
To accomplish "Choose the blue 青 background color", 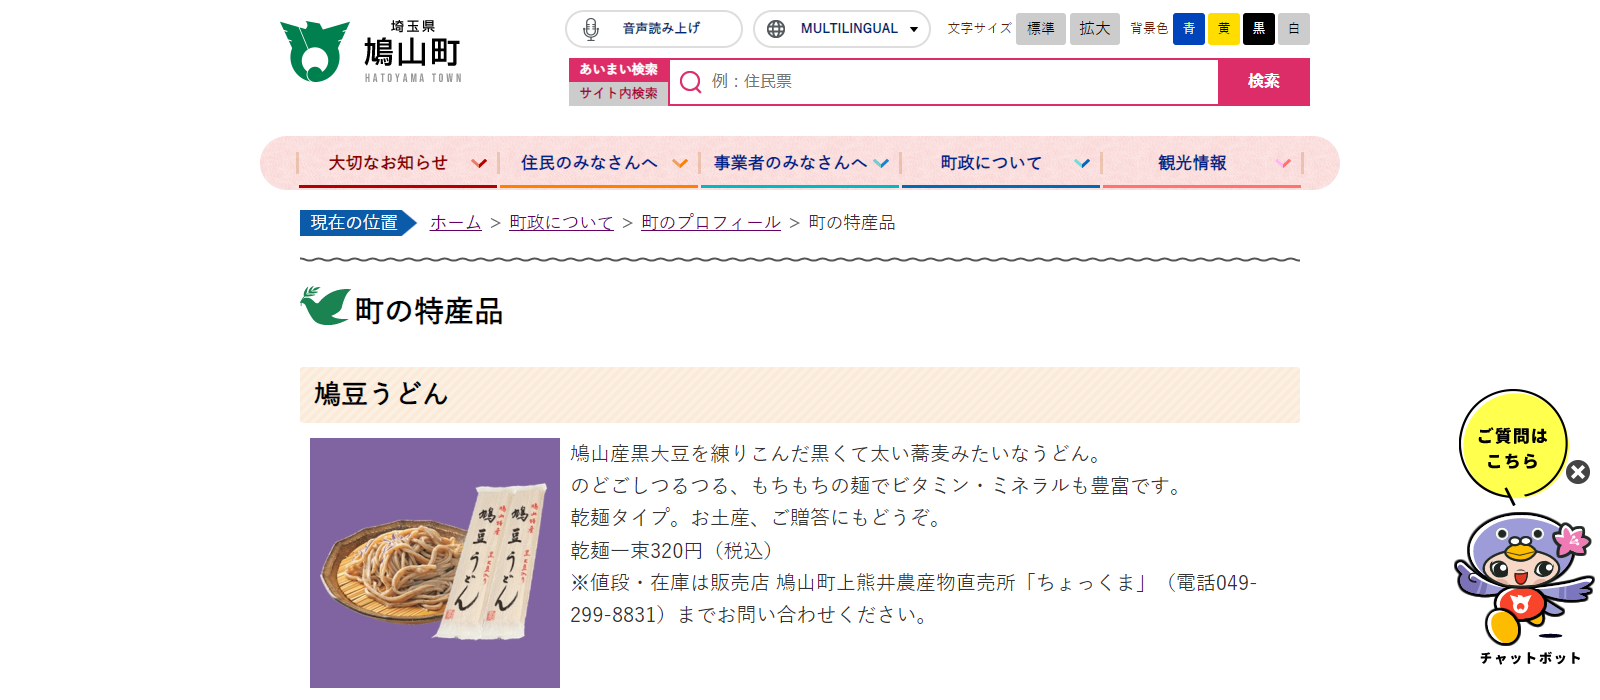I will click(x=1189, y=29).
